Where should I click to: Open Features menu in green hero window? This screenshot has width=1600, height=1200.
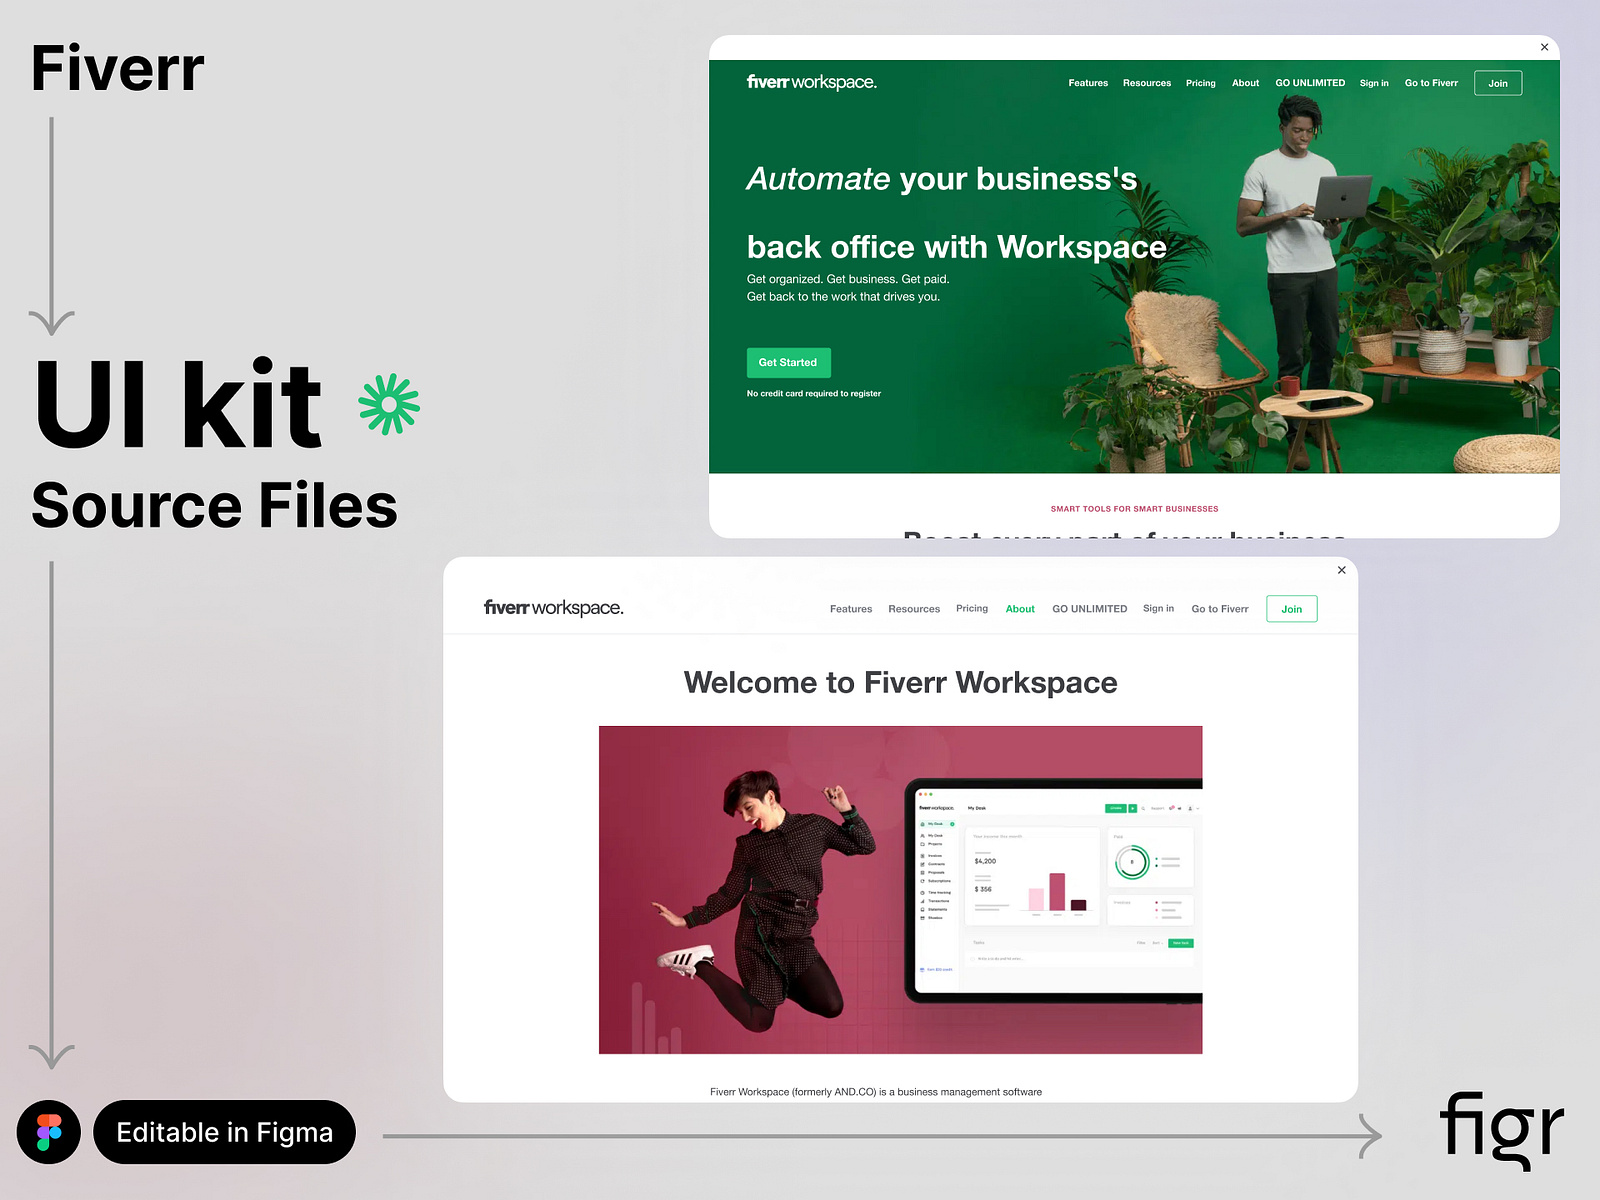click(1088, 83)
